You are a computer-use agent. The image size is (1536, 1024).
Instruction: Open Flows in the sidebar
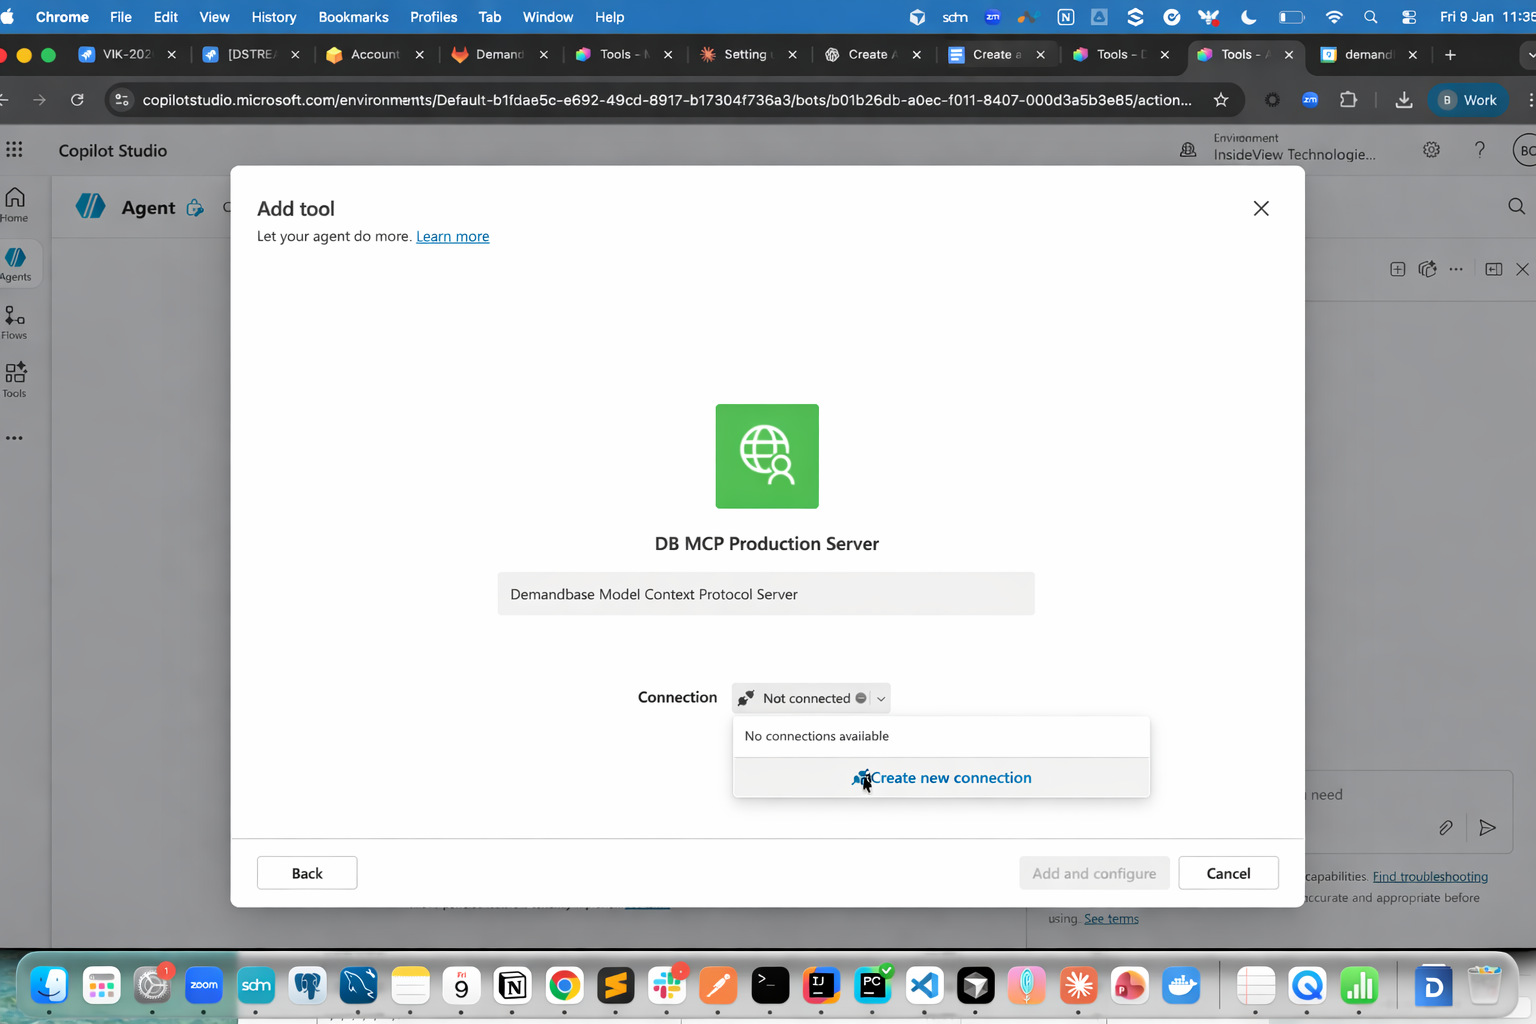(x=15, y=322)
